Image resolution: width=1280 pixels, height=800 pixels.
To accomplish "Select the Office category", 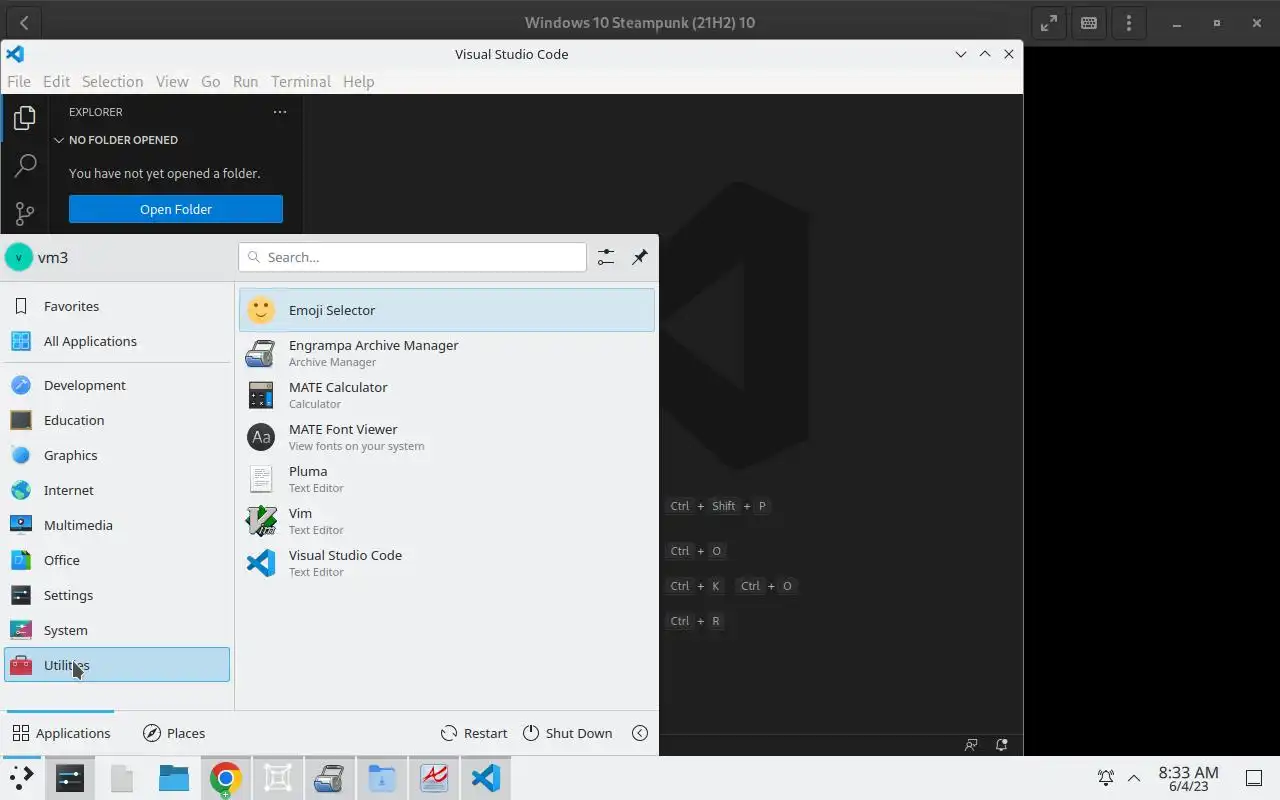I will tap(117, 560).
